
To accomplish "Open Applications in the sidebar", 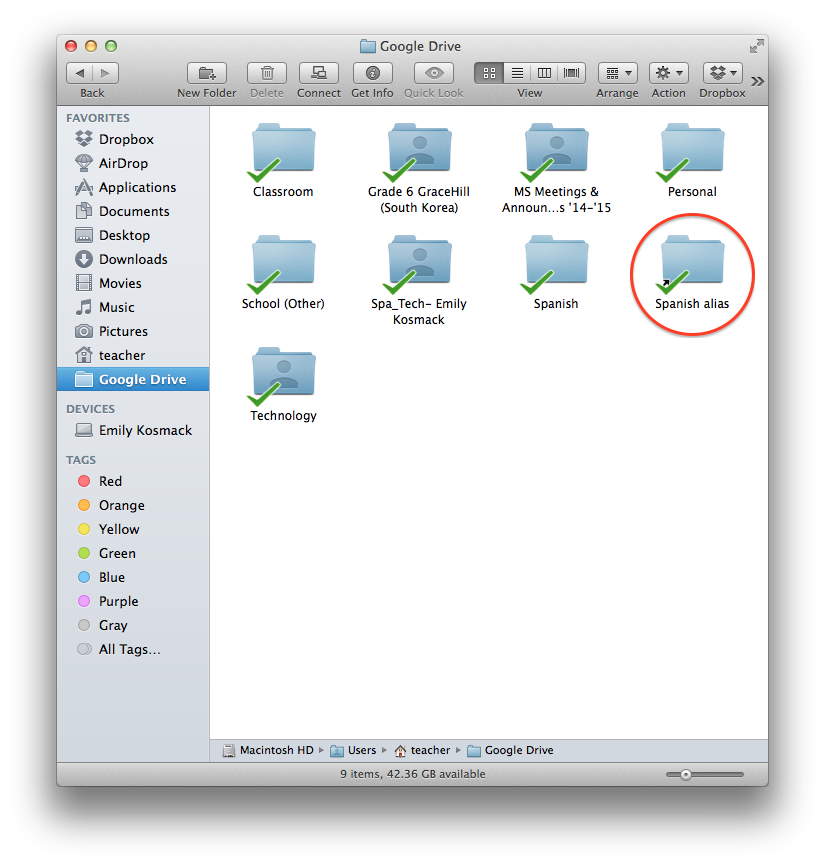I will tap(132, 188).
